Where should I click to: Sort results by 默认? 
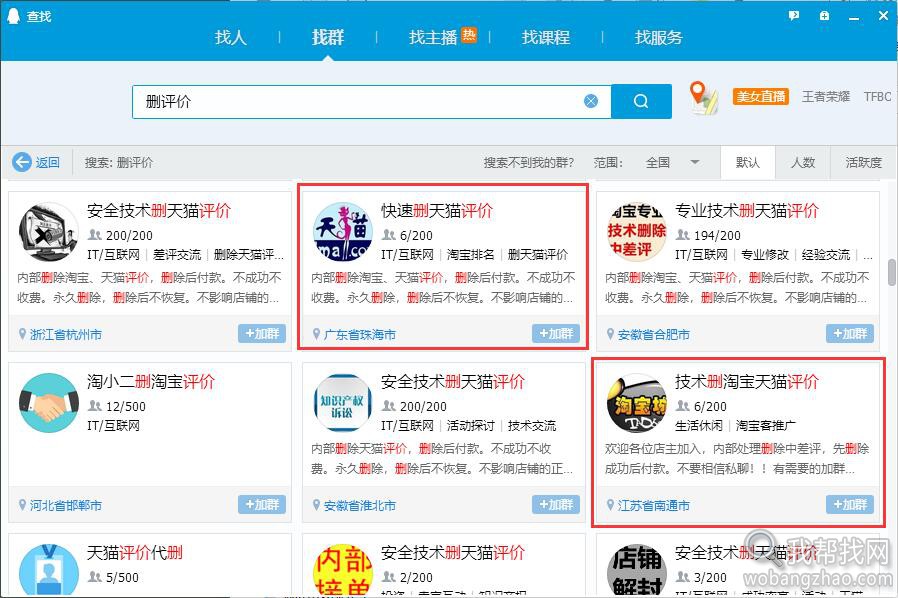(747, 163)
